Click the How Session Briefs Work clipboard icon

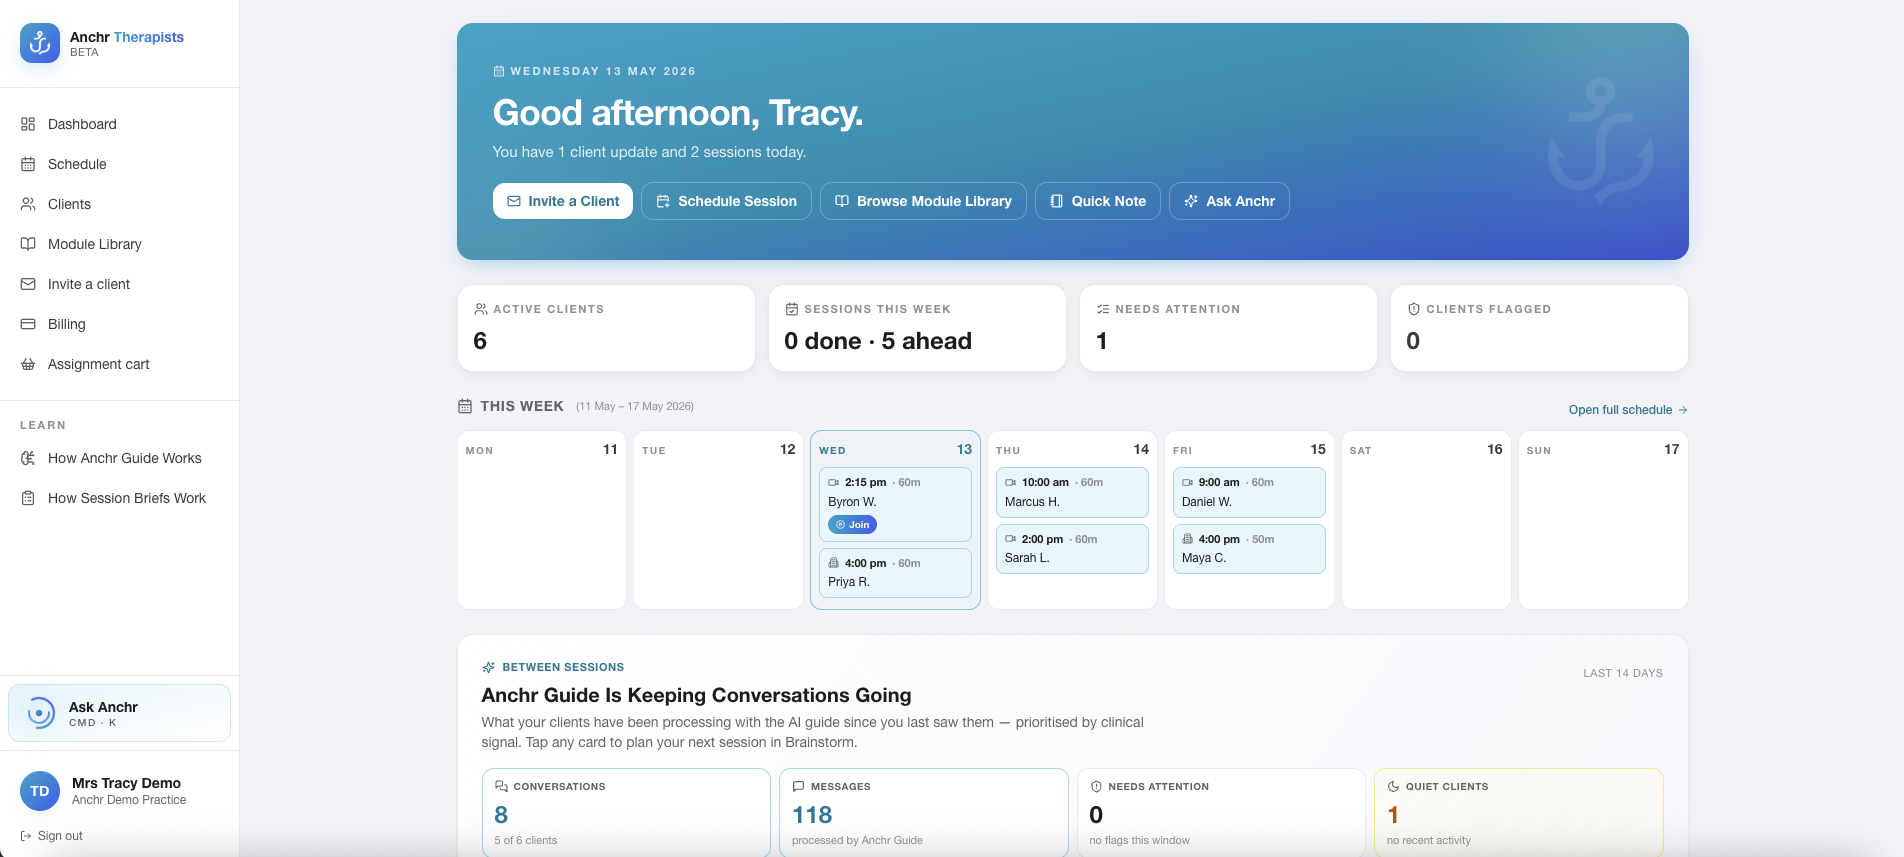[x=28, y=498]
